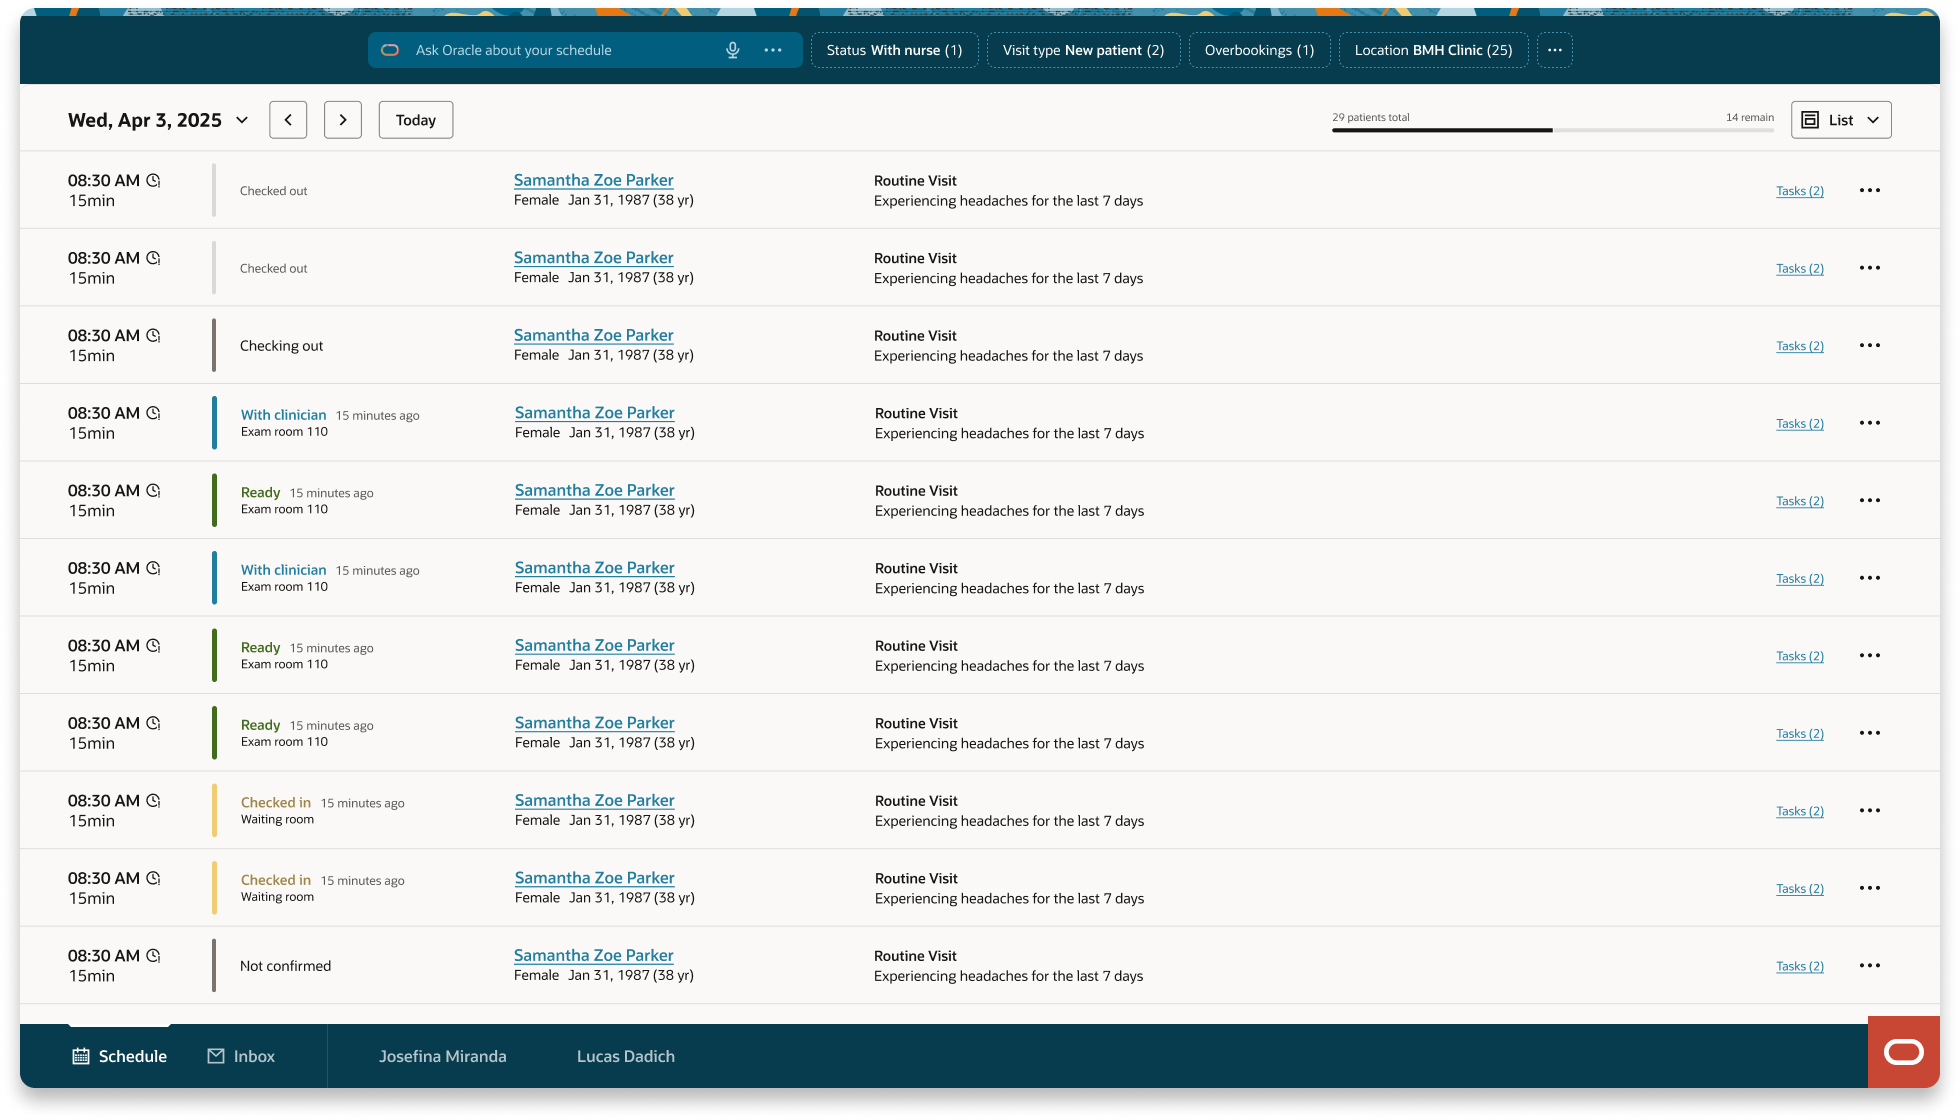1960x1120 pixels.
Task: Expand the Wed, Apr 3, 2025 date picker
Action: click(158, 120)
